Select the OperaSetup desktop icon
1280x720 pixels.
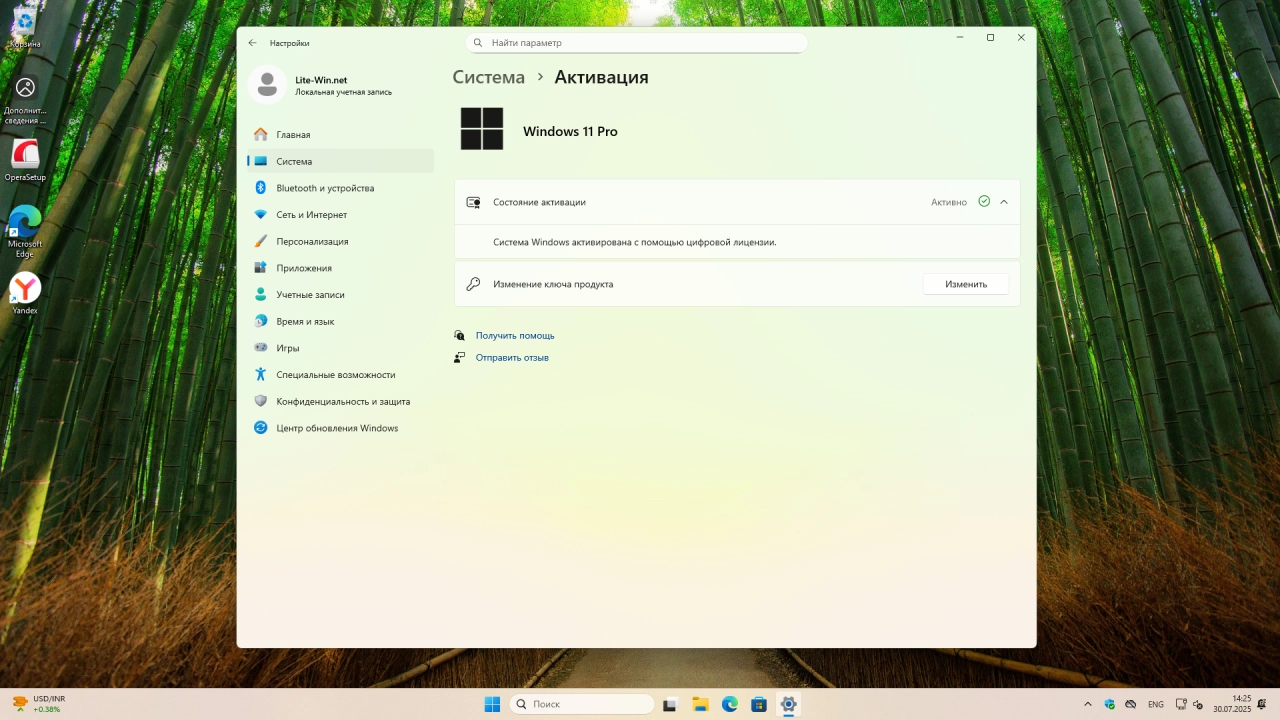(25, 161)
